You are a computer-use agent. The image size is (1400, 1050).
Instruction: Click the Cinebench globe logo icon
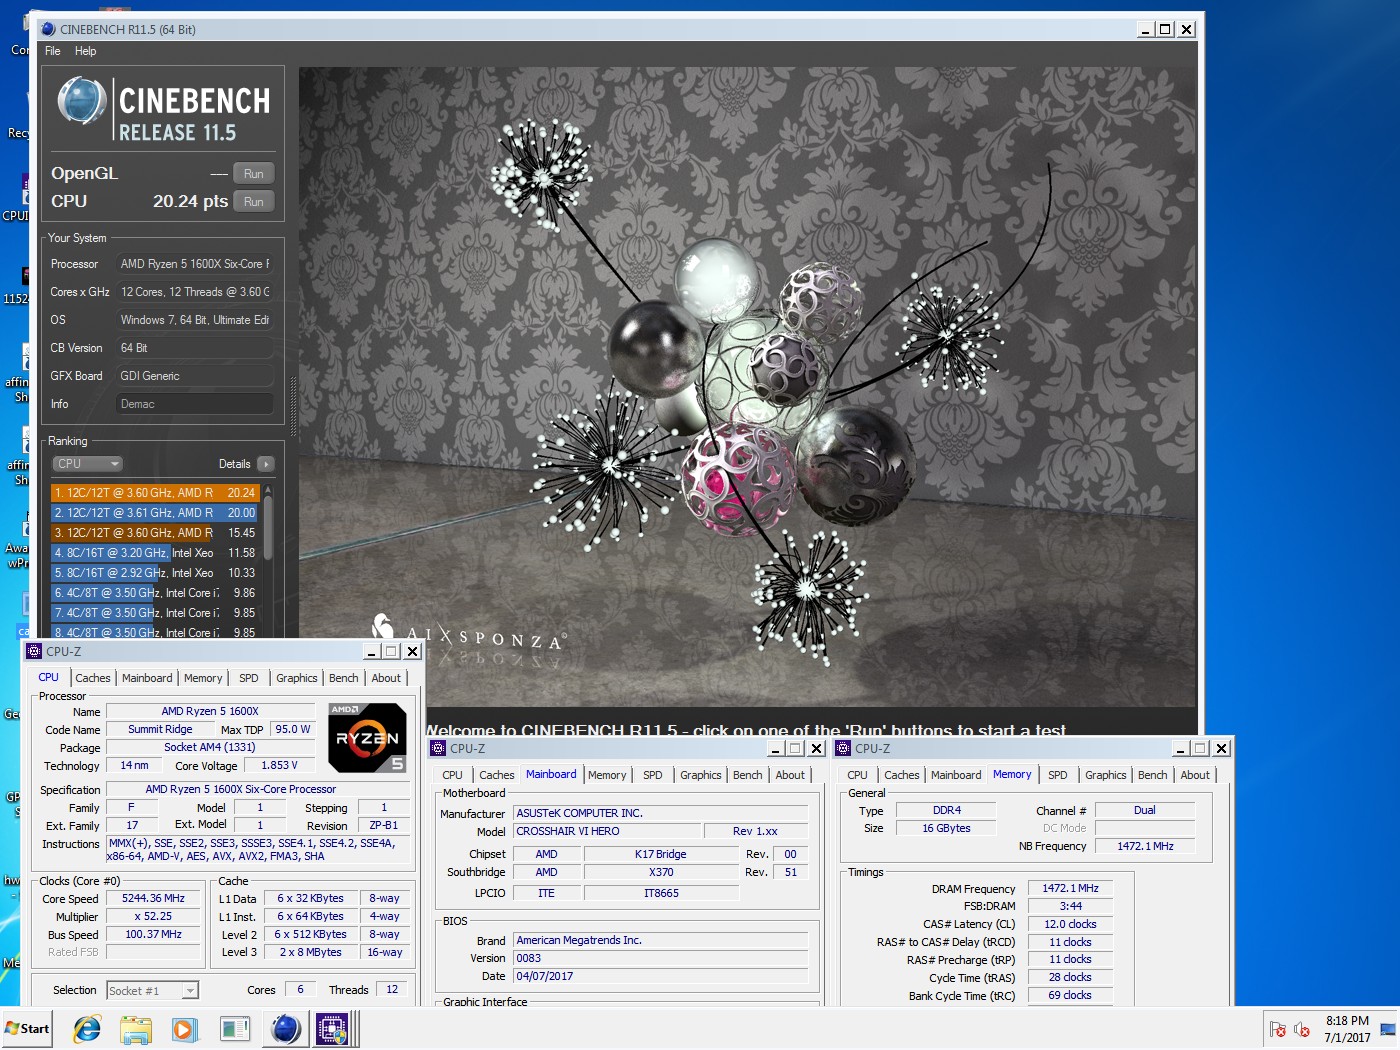click(82, 101)
